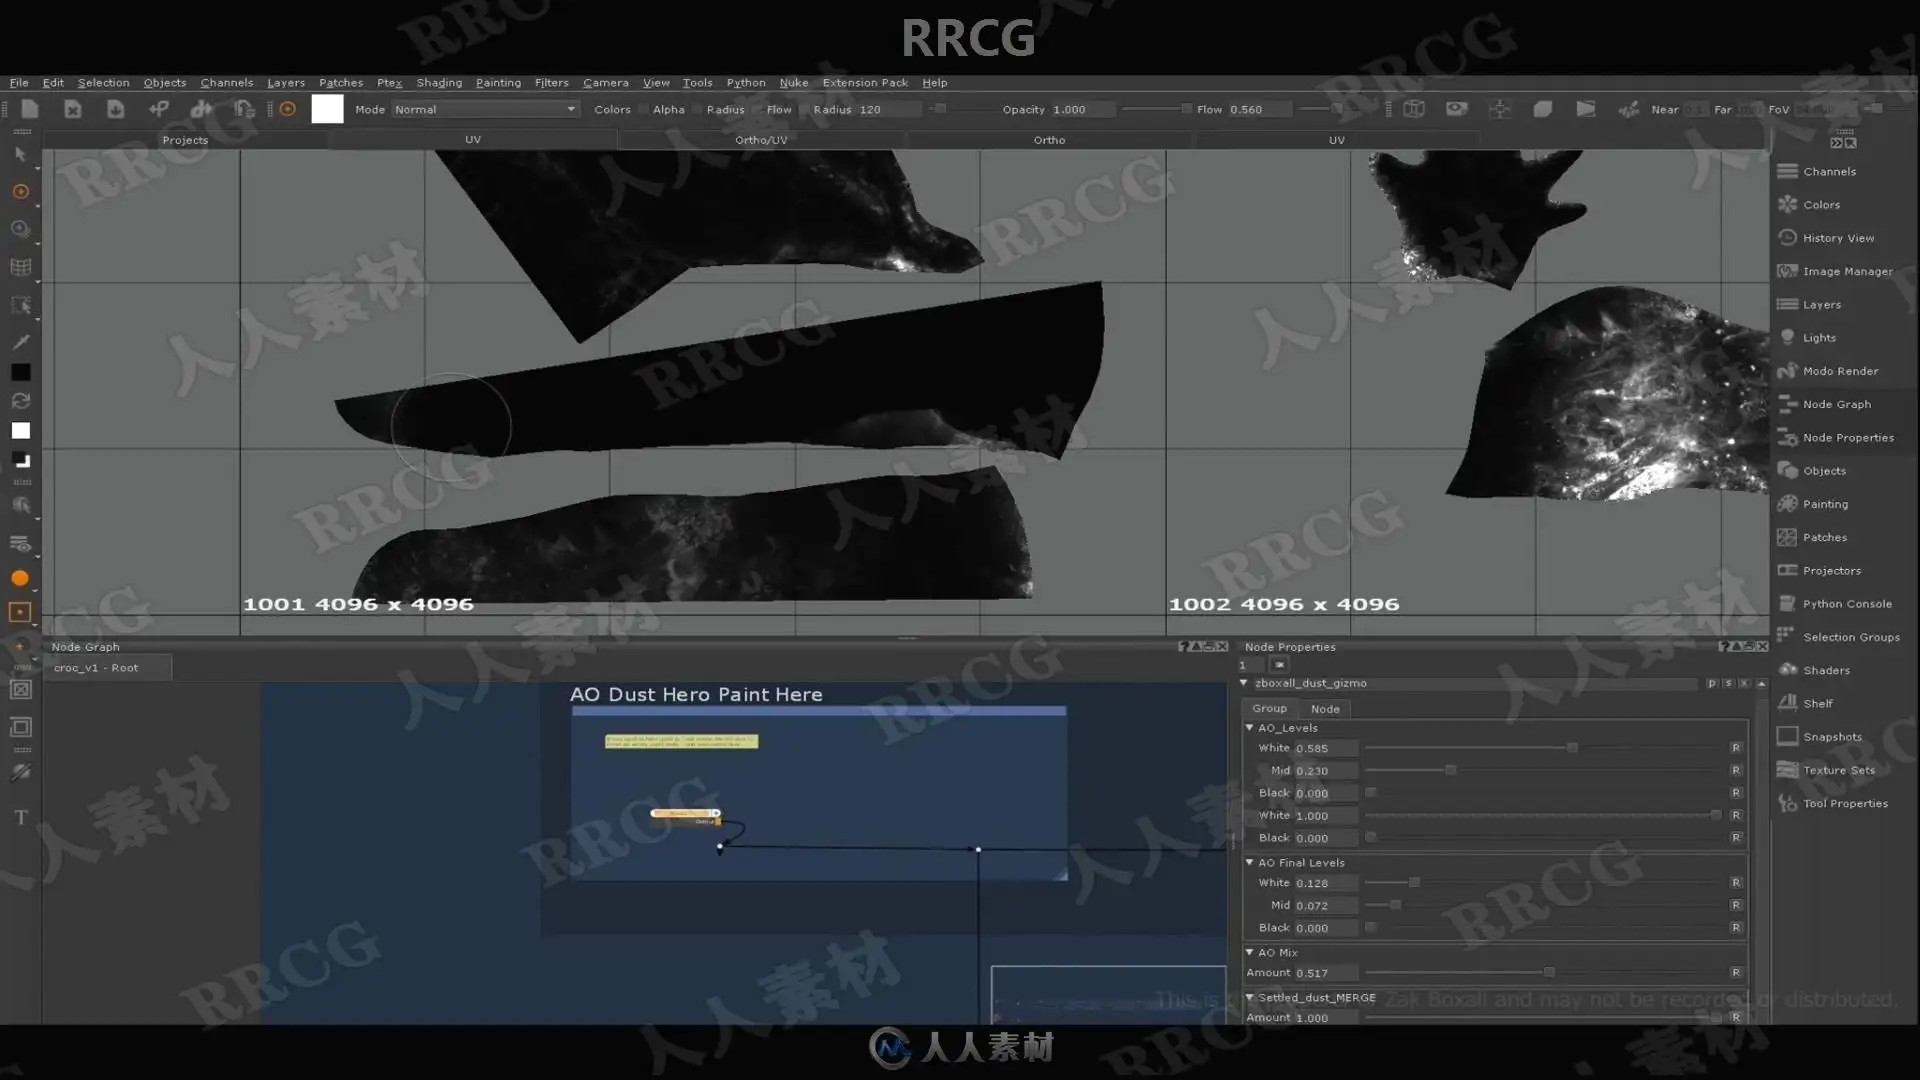Click the double-arrow palette bar expander
Viewport: 1920px width, 1080px height.
1837,143
